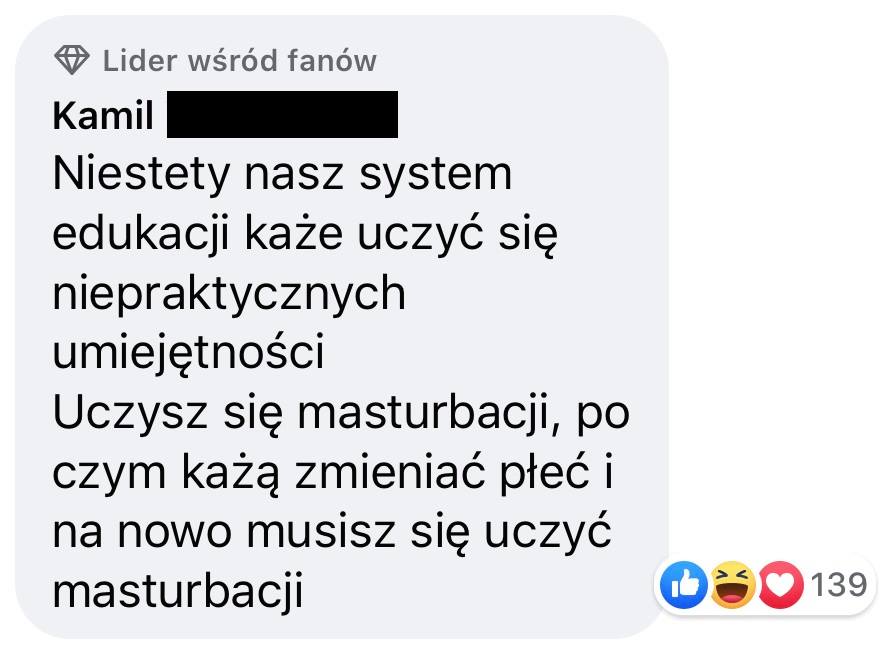894x658 pixels.
Task: Click the word 'edukacji' in the comment
Action: [x=141, y=234]
